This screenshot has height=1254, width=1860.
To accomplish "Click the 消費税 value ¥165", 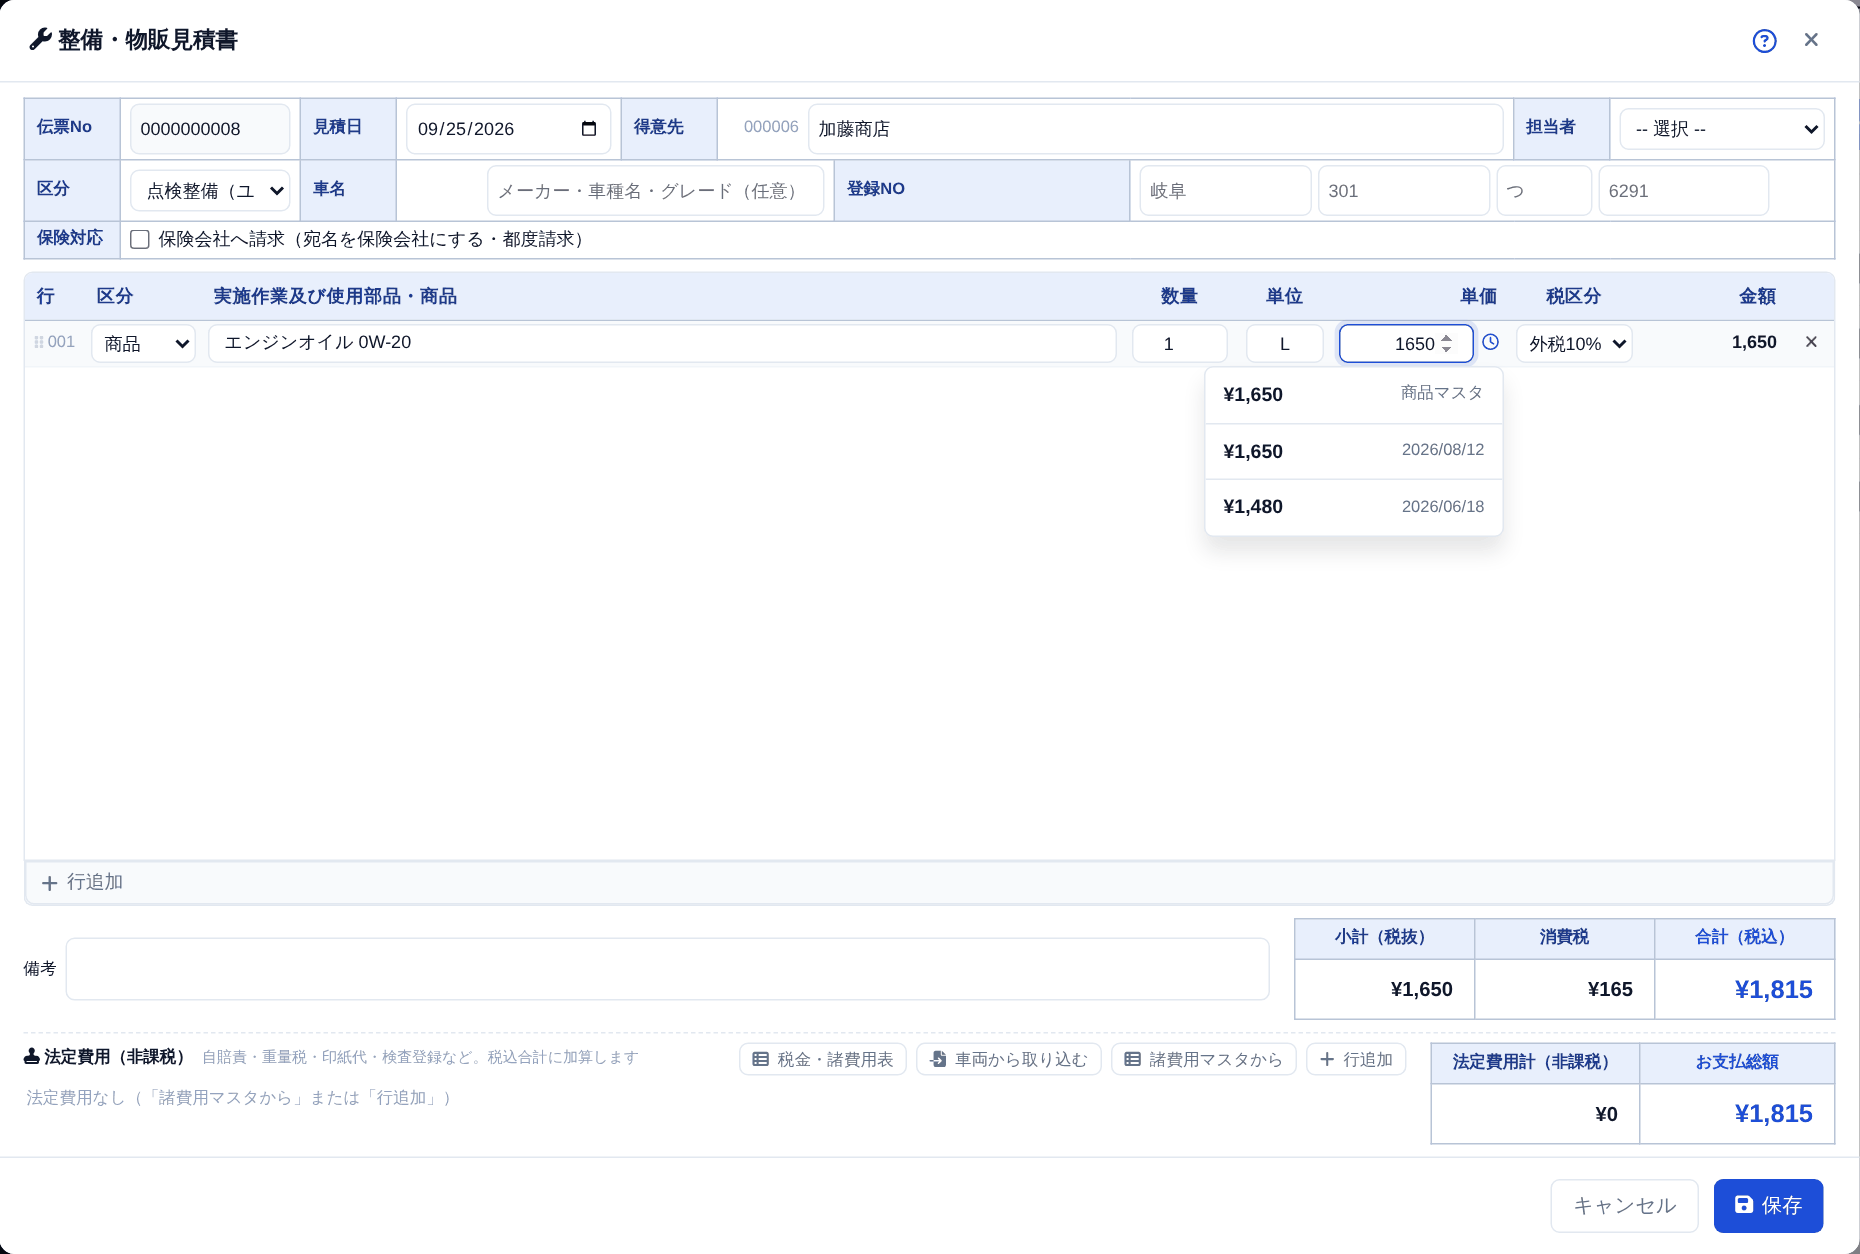I will click(x=1610, y=989).
